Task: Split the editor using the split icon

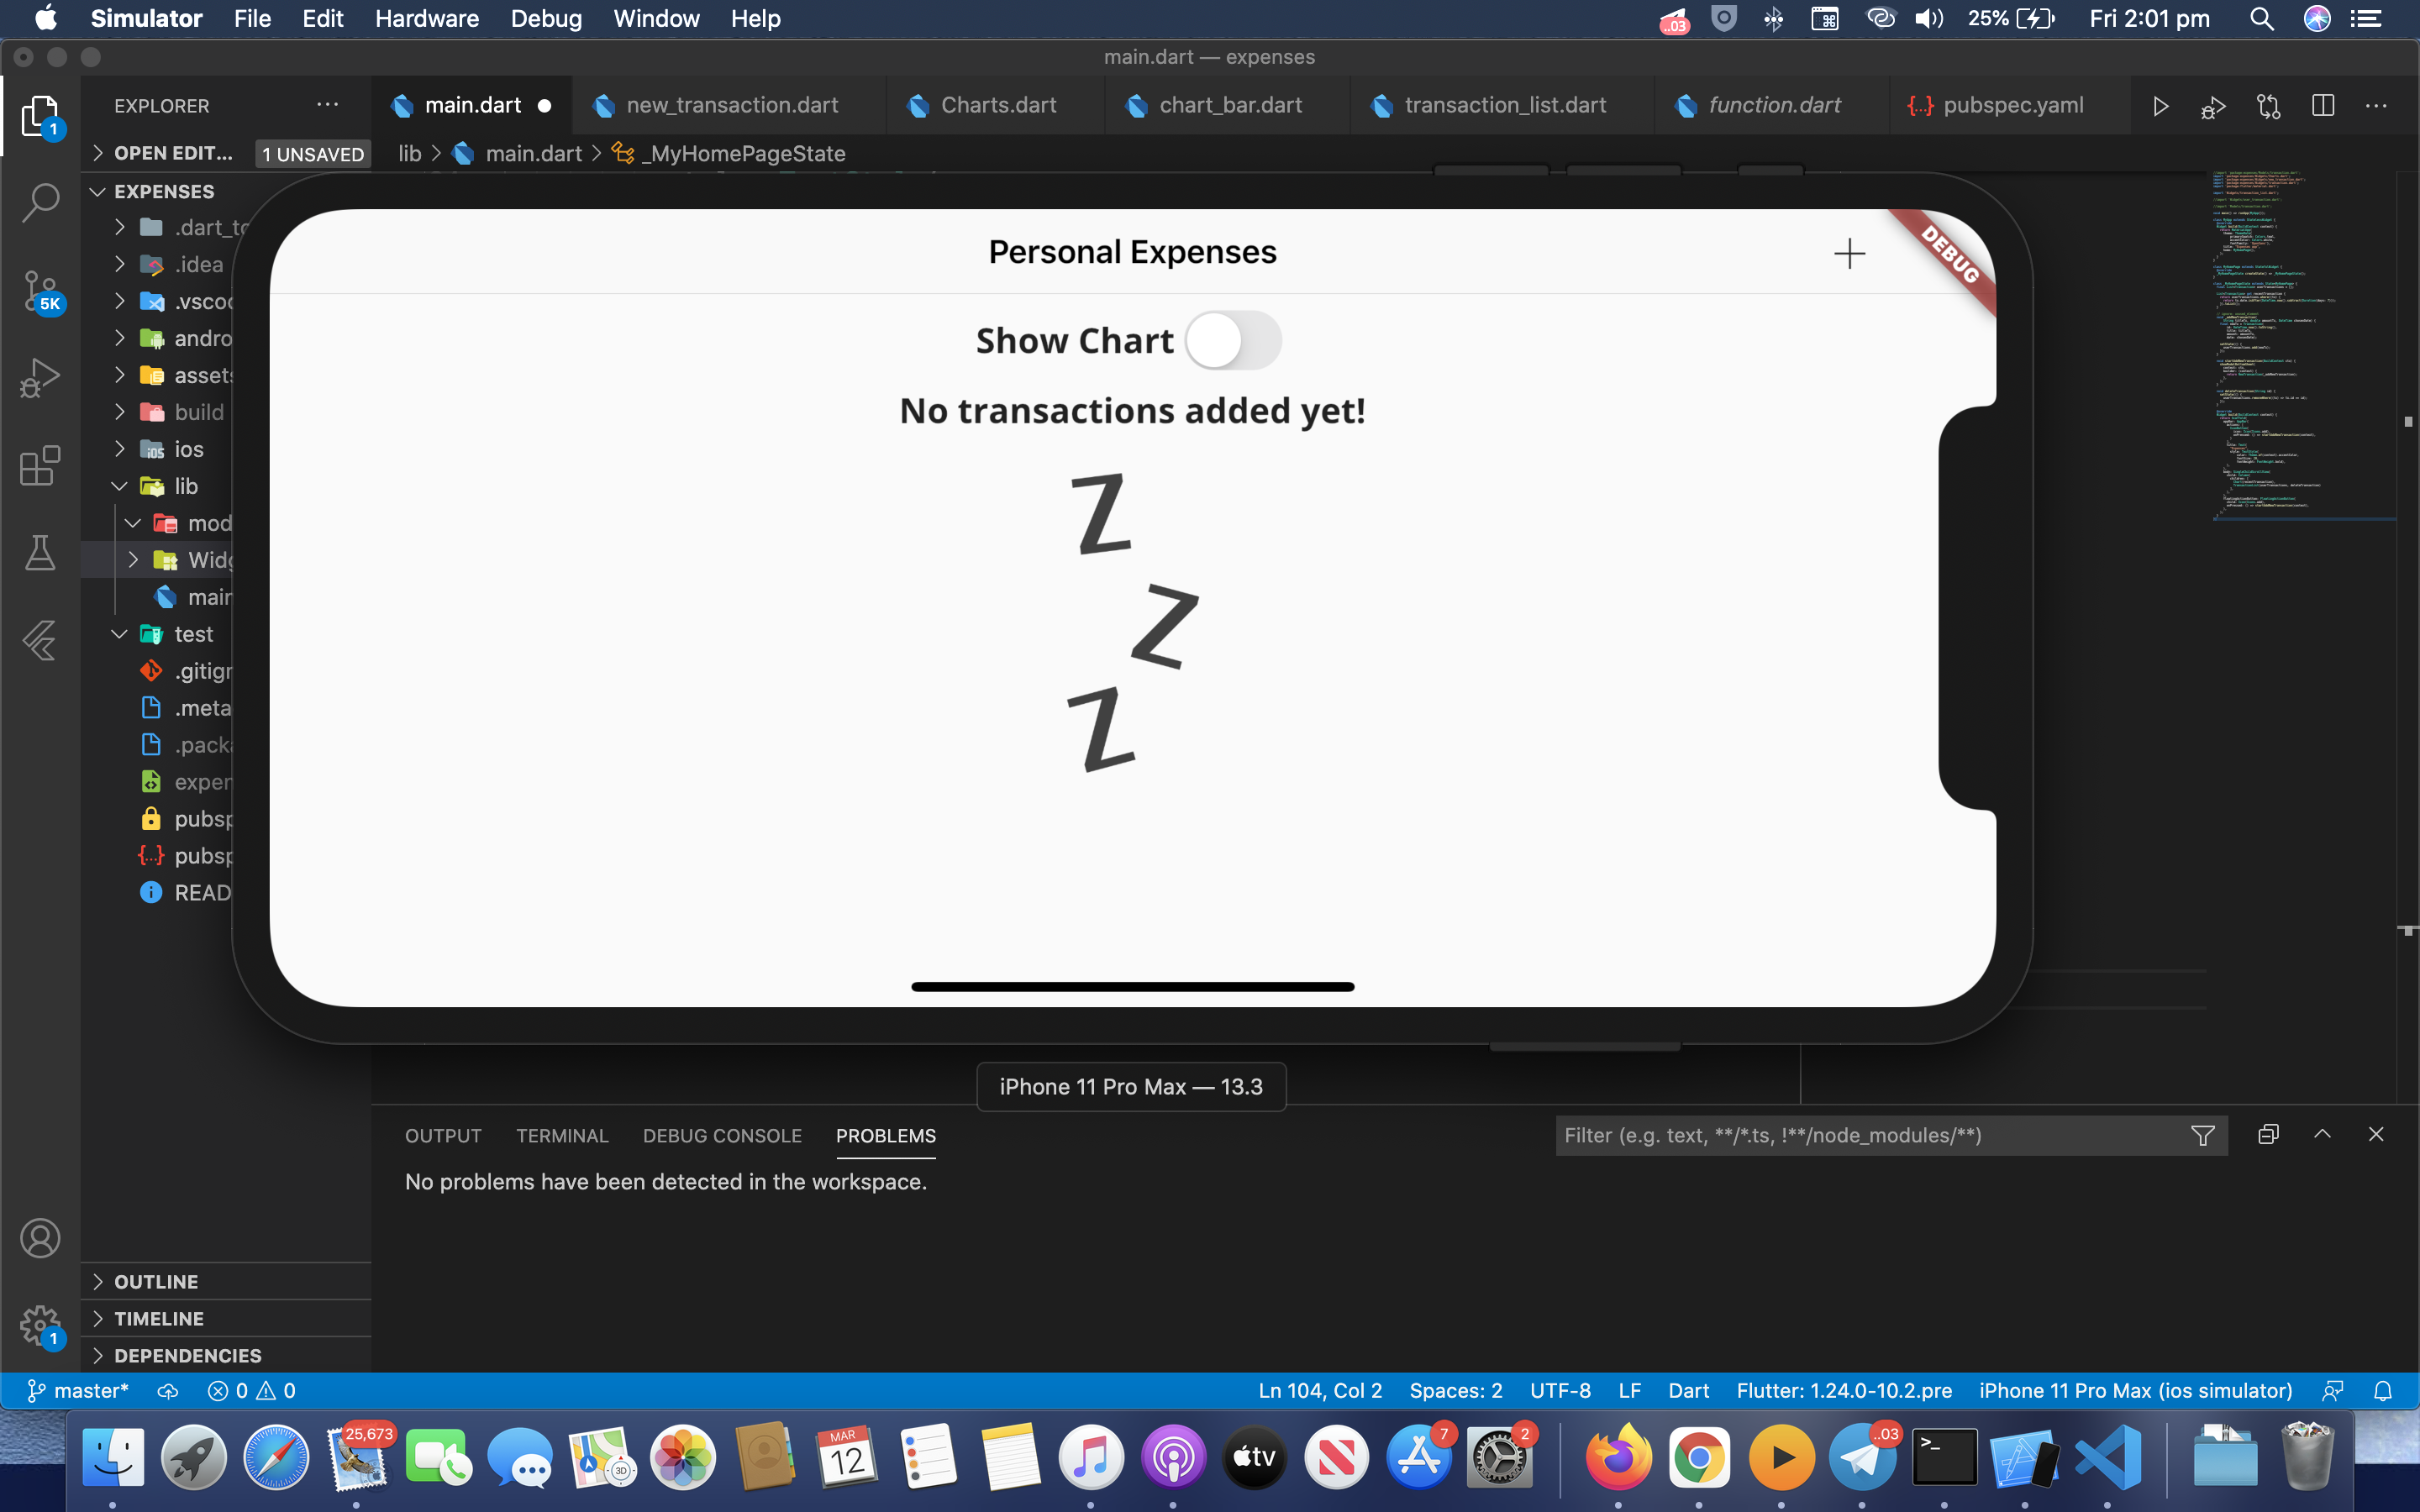Action: (x=2322, y=105)
